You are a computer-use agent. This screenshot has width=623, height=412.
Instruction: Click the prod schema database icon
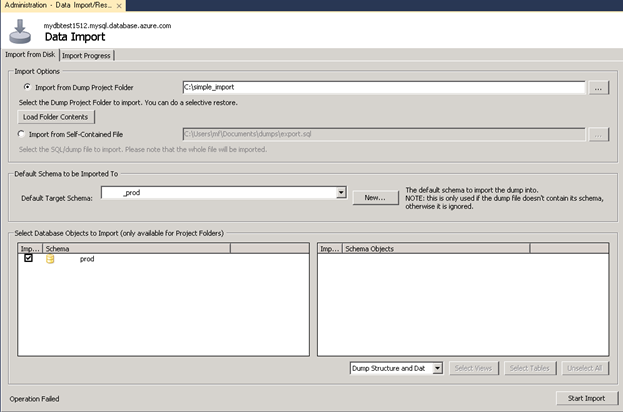pyautogui.click(x=50, y=259)
